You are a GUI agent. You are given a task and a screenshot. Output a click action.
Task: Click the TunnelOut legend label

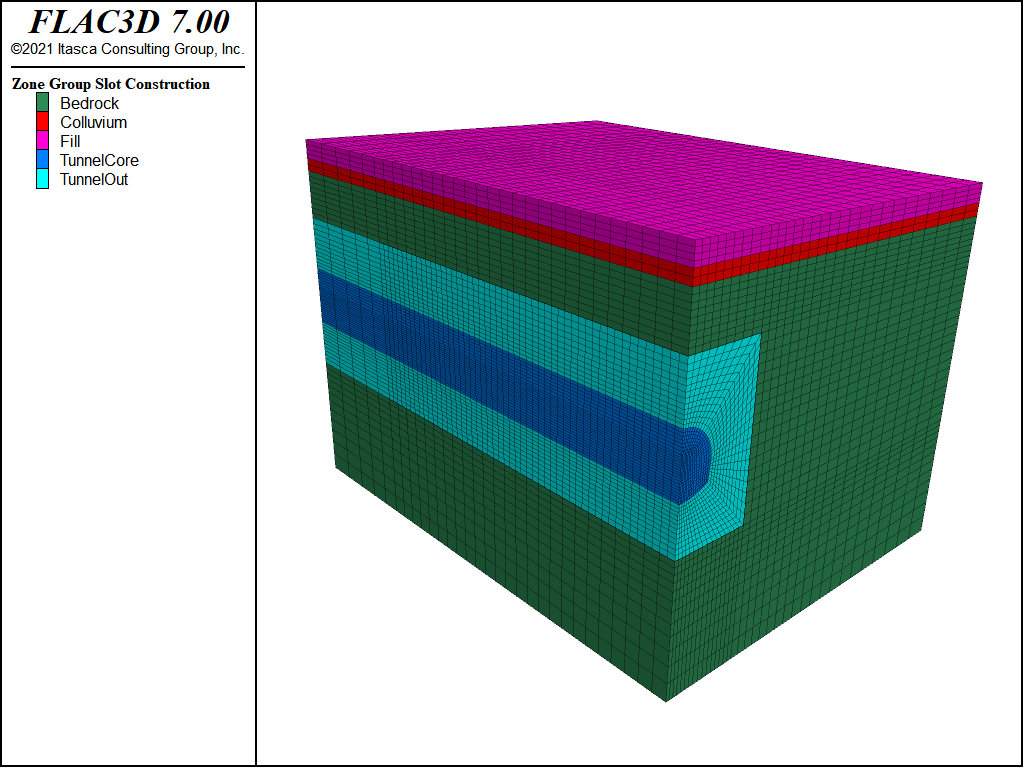pos(94,179)
